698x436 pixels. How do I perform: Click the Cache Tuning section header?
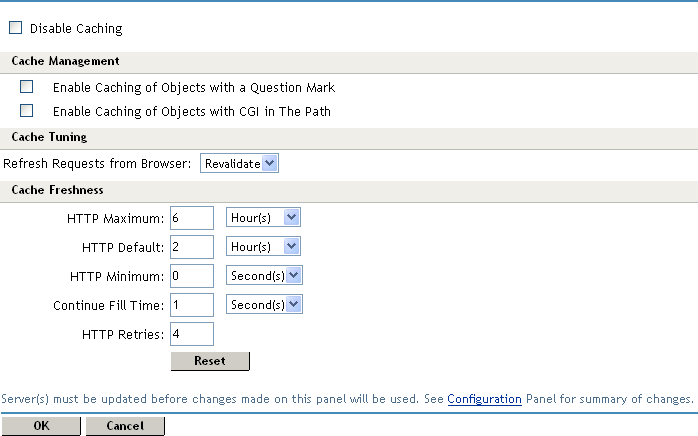point(49,137)
